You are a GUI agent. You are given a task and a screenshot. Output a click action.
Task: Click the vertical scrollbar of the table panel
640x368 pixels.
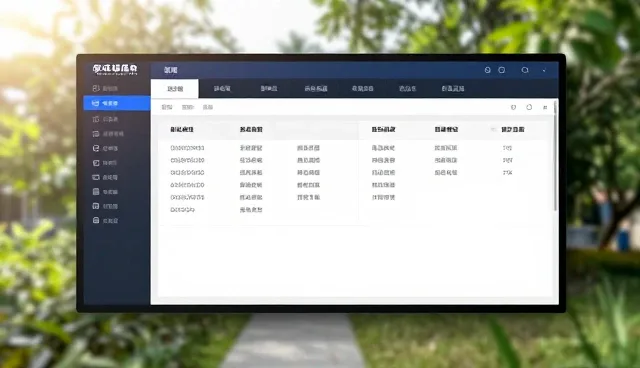pyautogui.click(x=555, y=156)
